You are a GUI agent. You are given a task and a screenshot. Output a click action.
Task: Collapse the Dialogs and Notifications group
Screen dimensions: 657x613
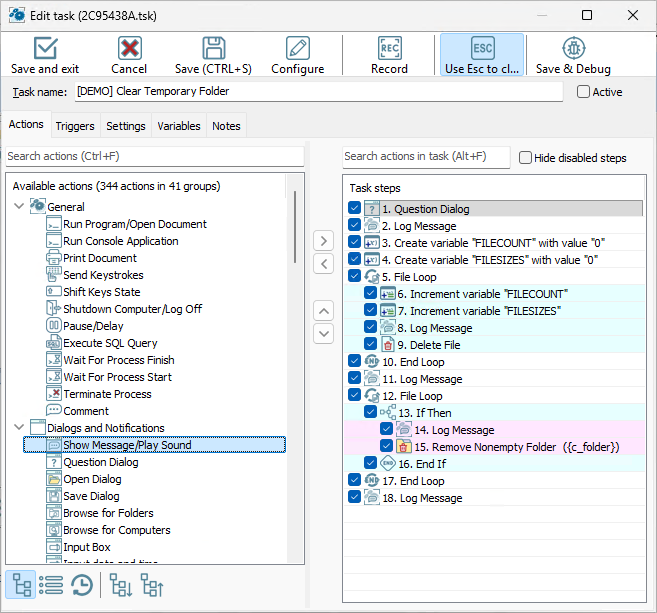coord(19,427)
